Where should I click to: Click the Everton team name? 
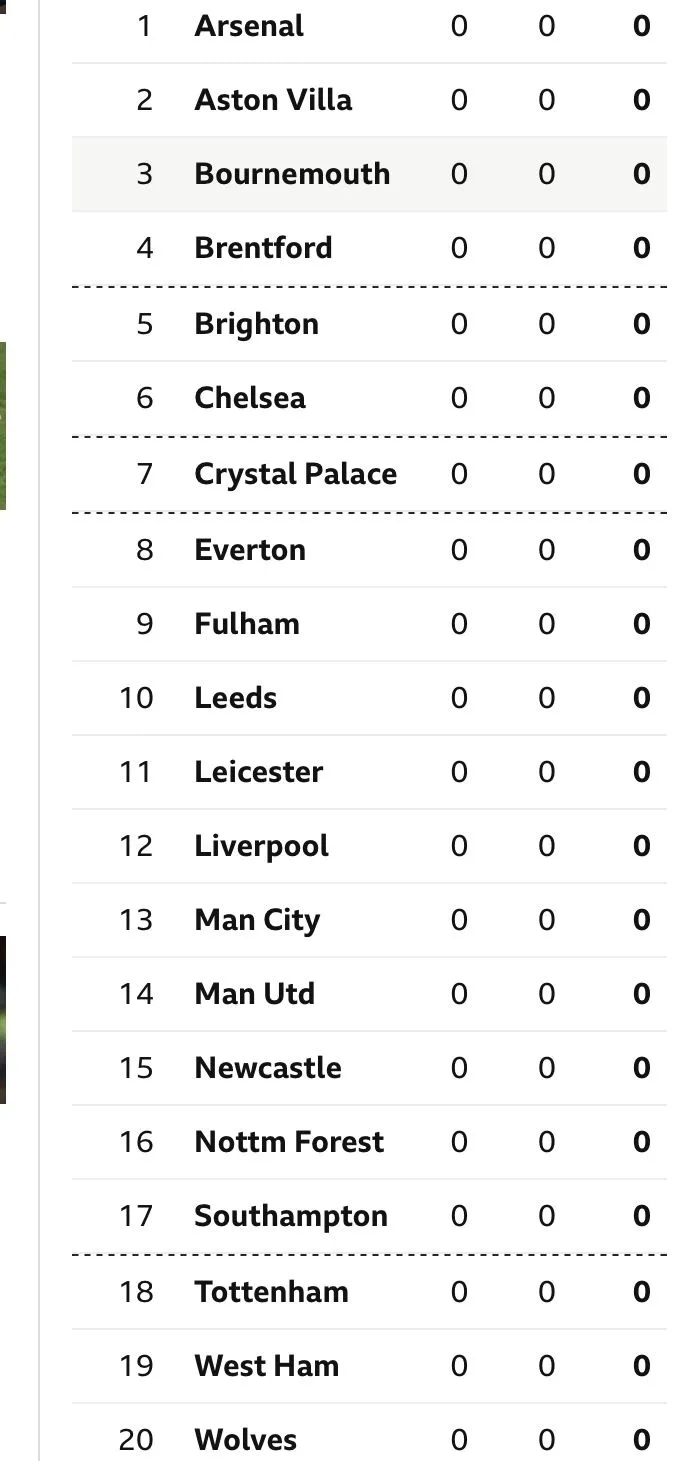tap(250, 550)
